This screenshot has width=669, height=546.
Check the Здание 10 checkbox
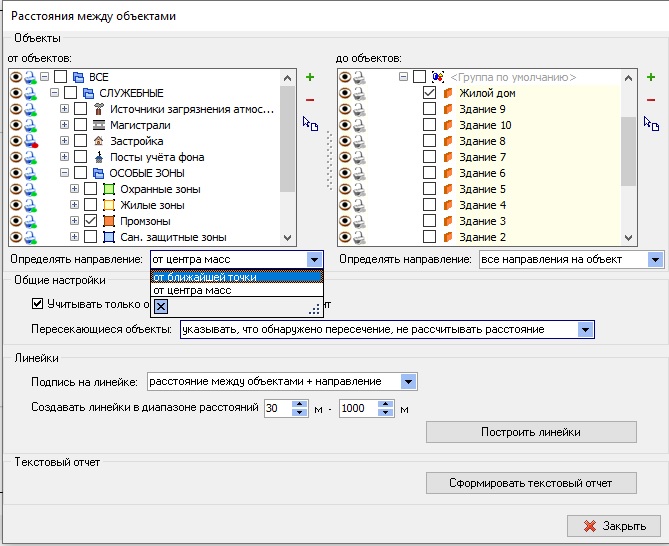coord(429,125)
